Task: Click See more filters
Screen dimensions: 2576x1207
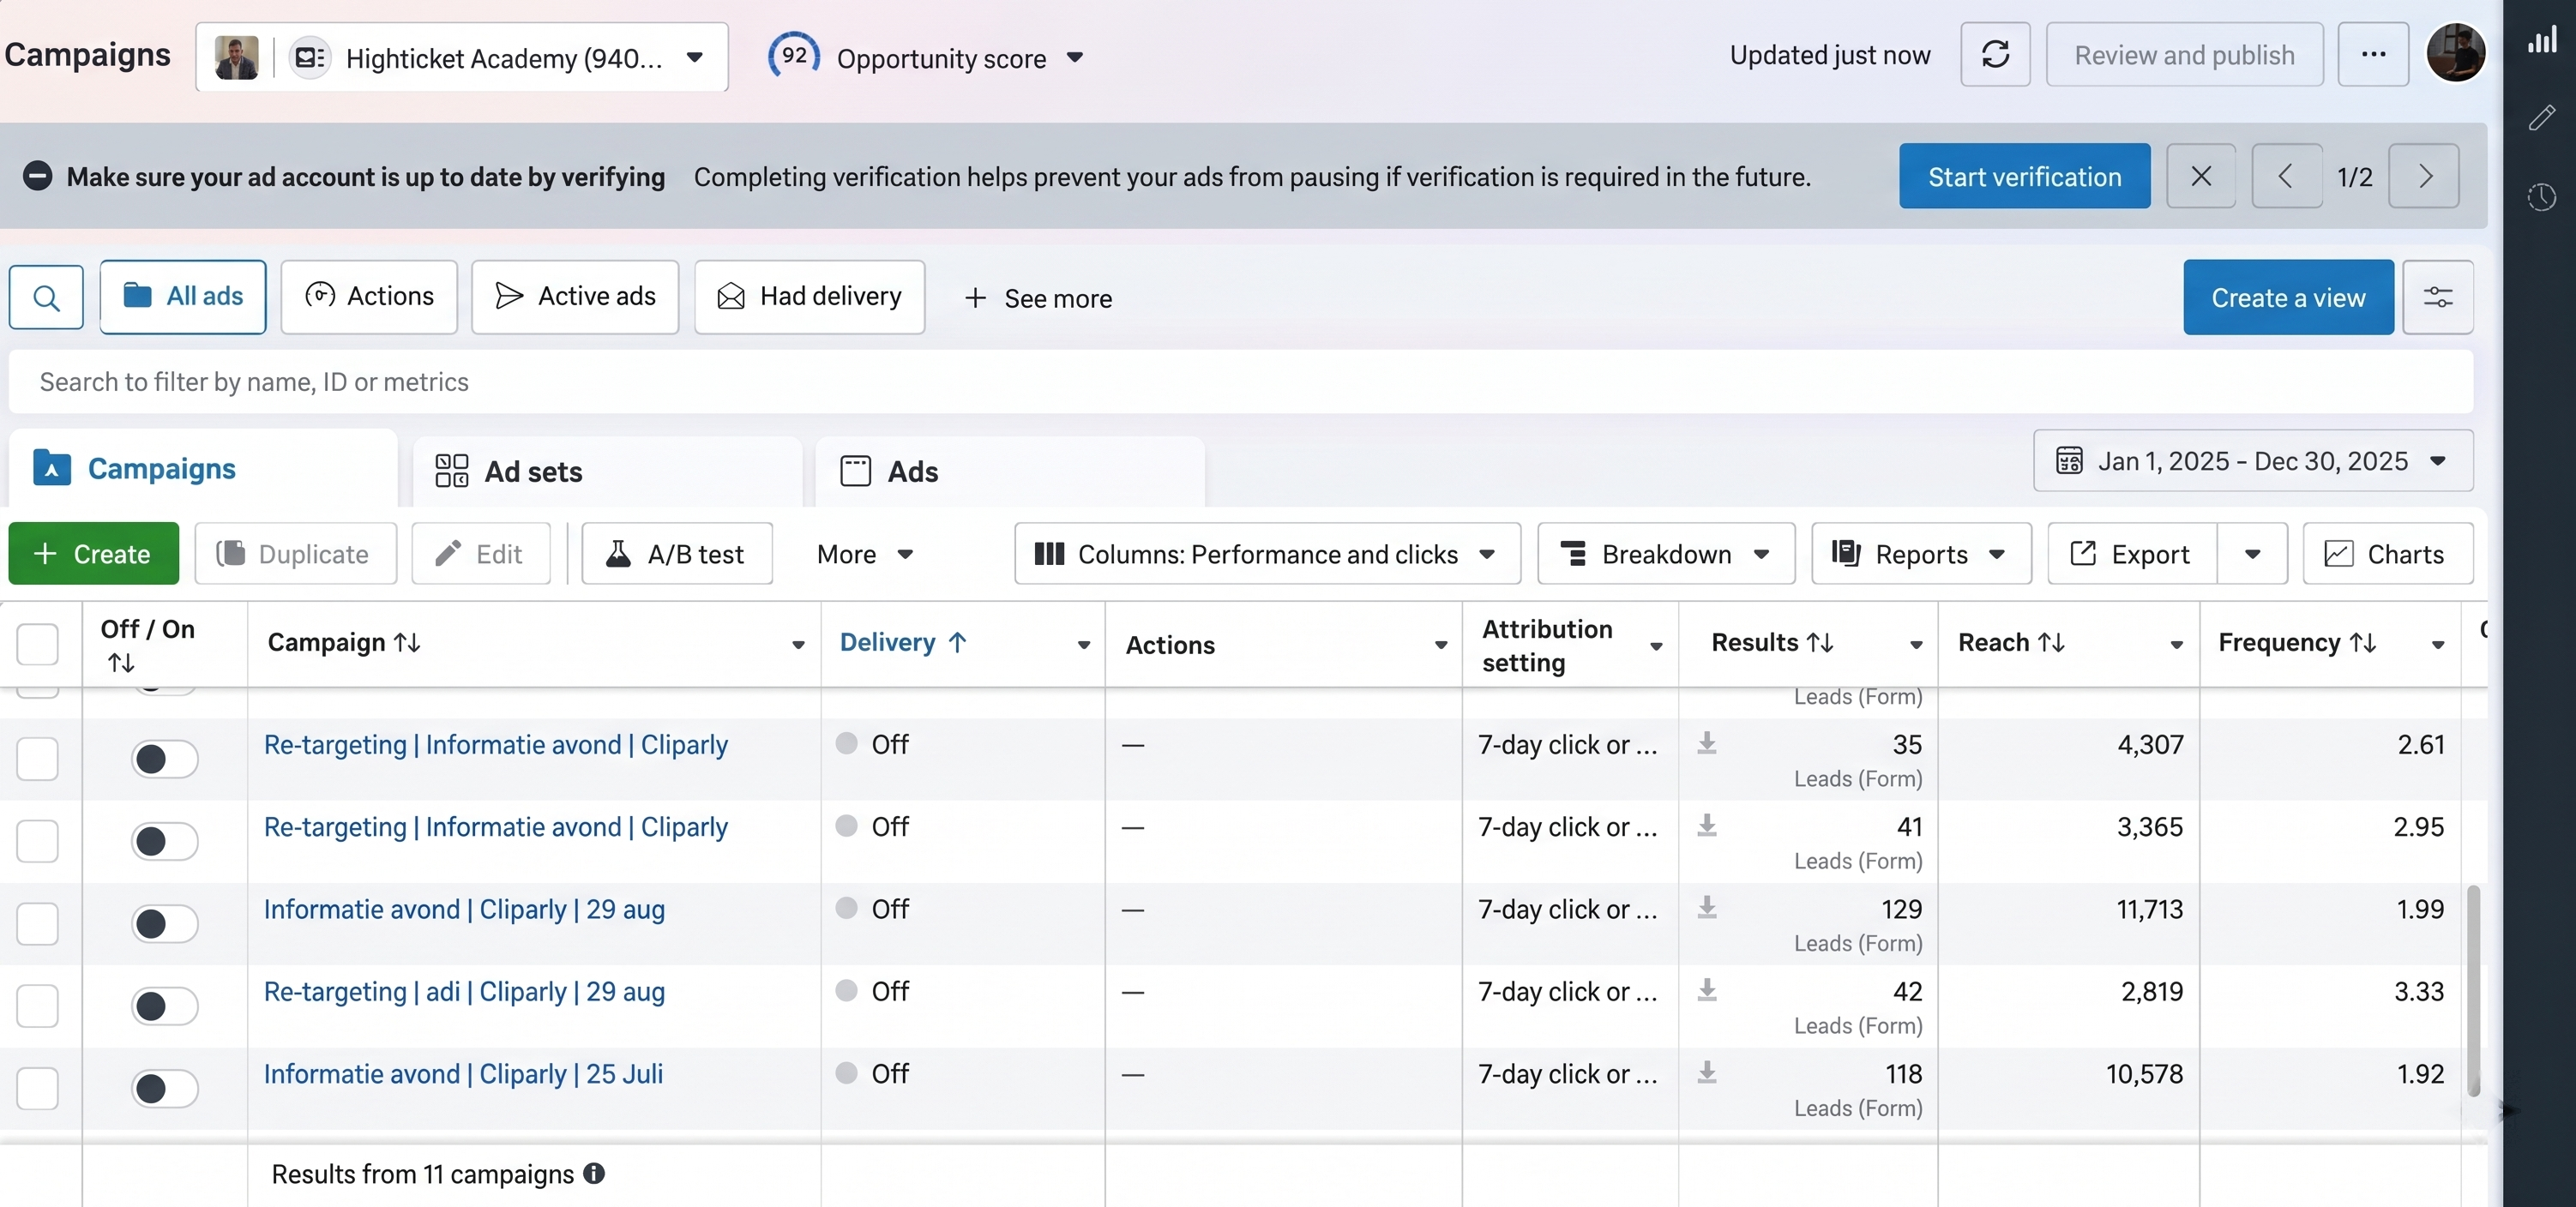Action: pos(1038,298)
